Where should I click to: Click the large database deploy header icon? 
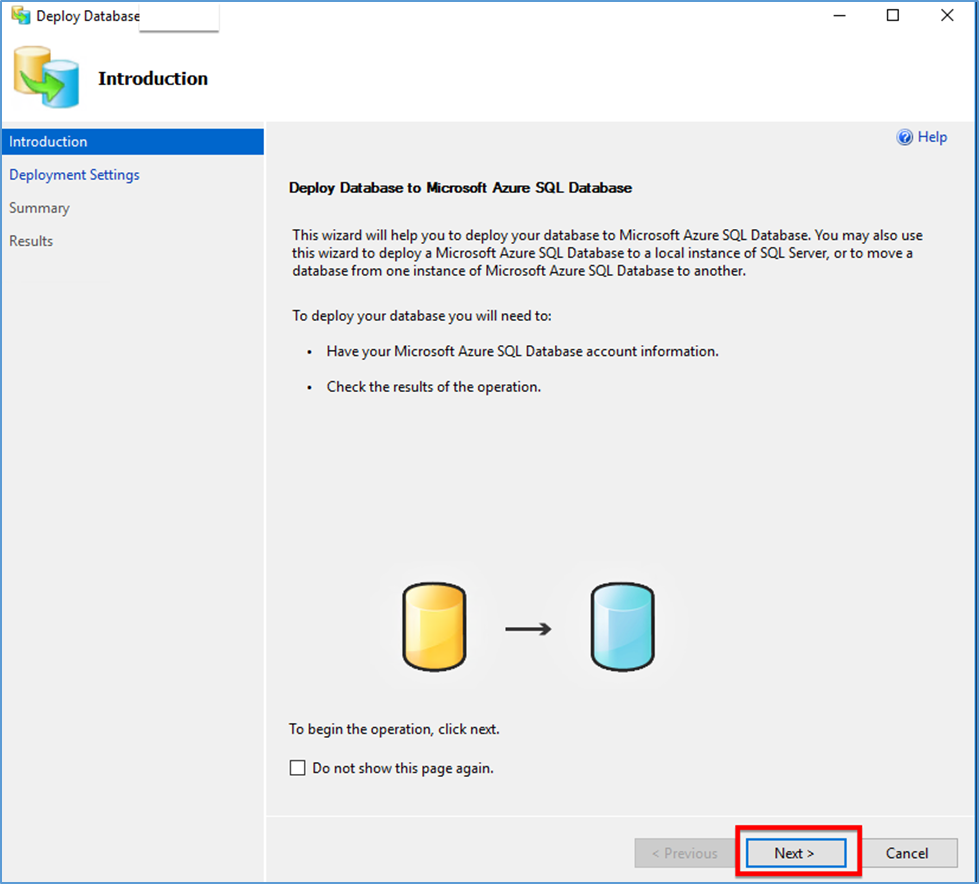(x=46, y=76)
